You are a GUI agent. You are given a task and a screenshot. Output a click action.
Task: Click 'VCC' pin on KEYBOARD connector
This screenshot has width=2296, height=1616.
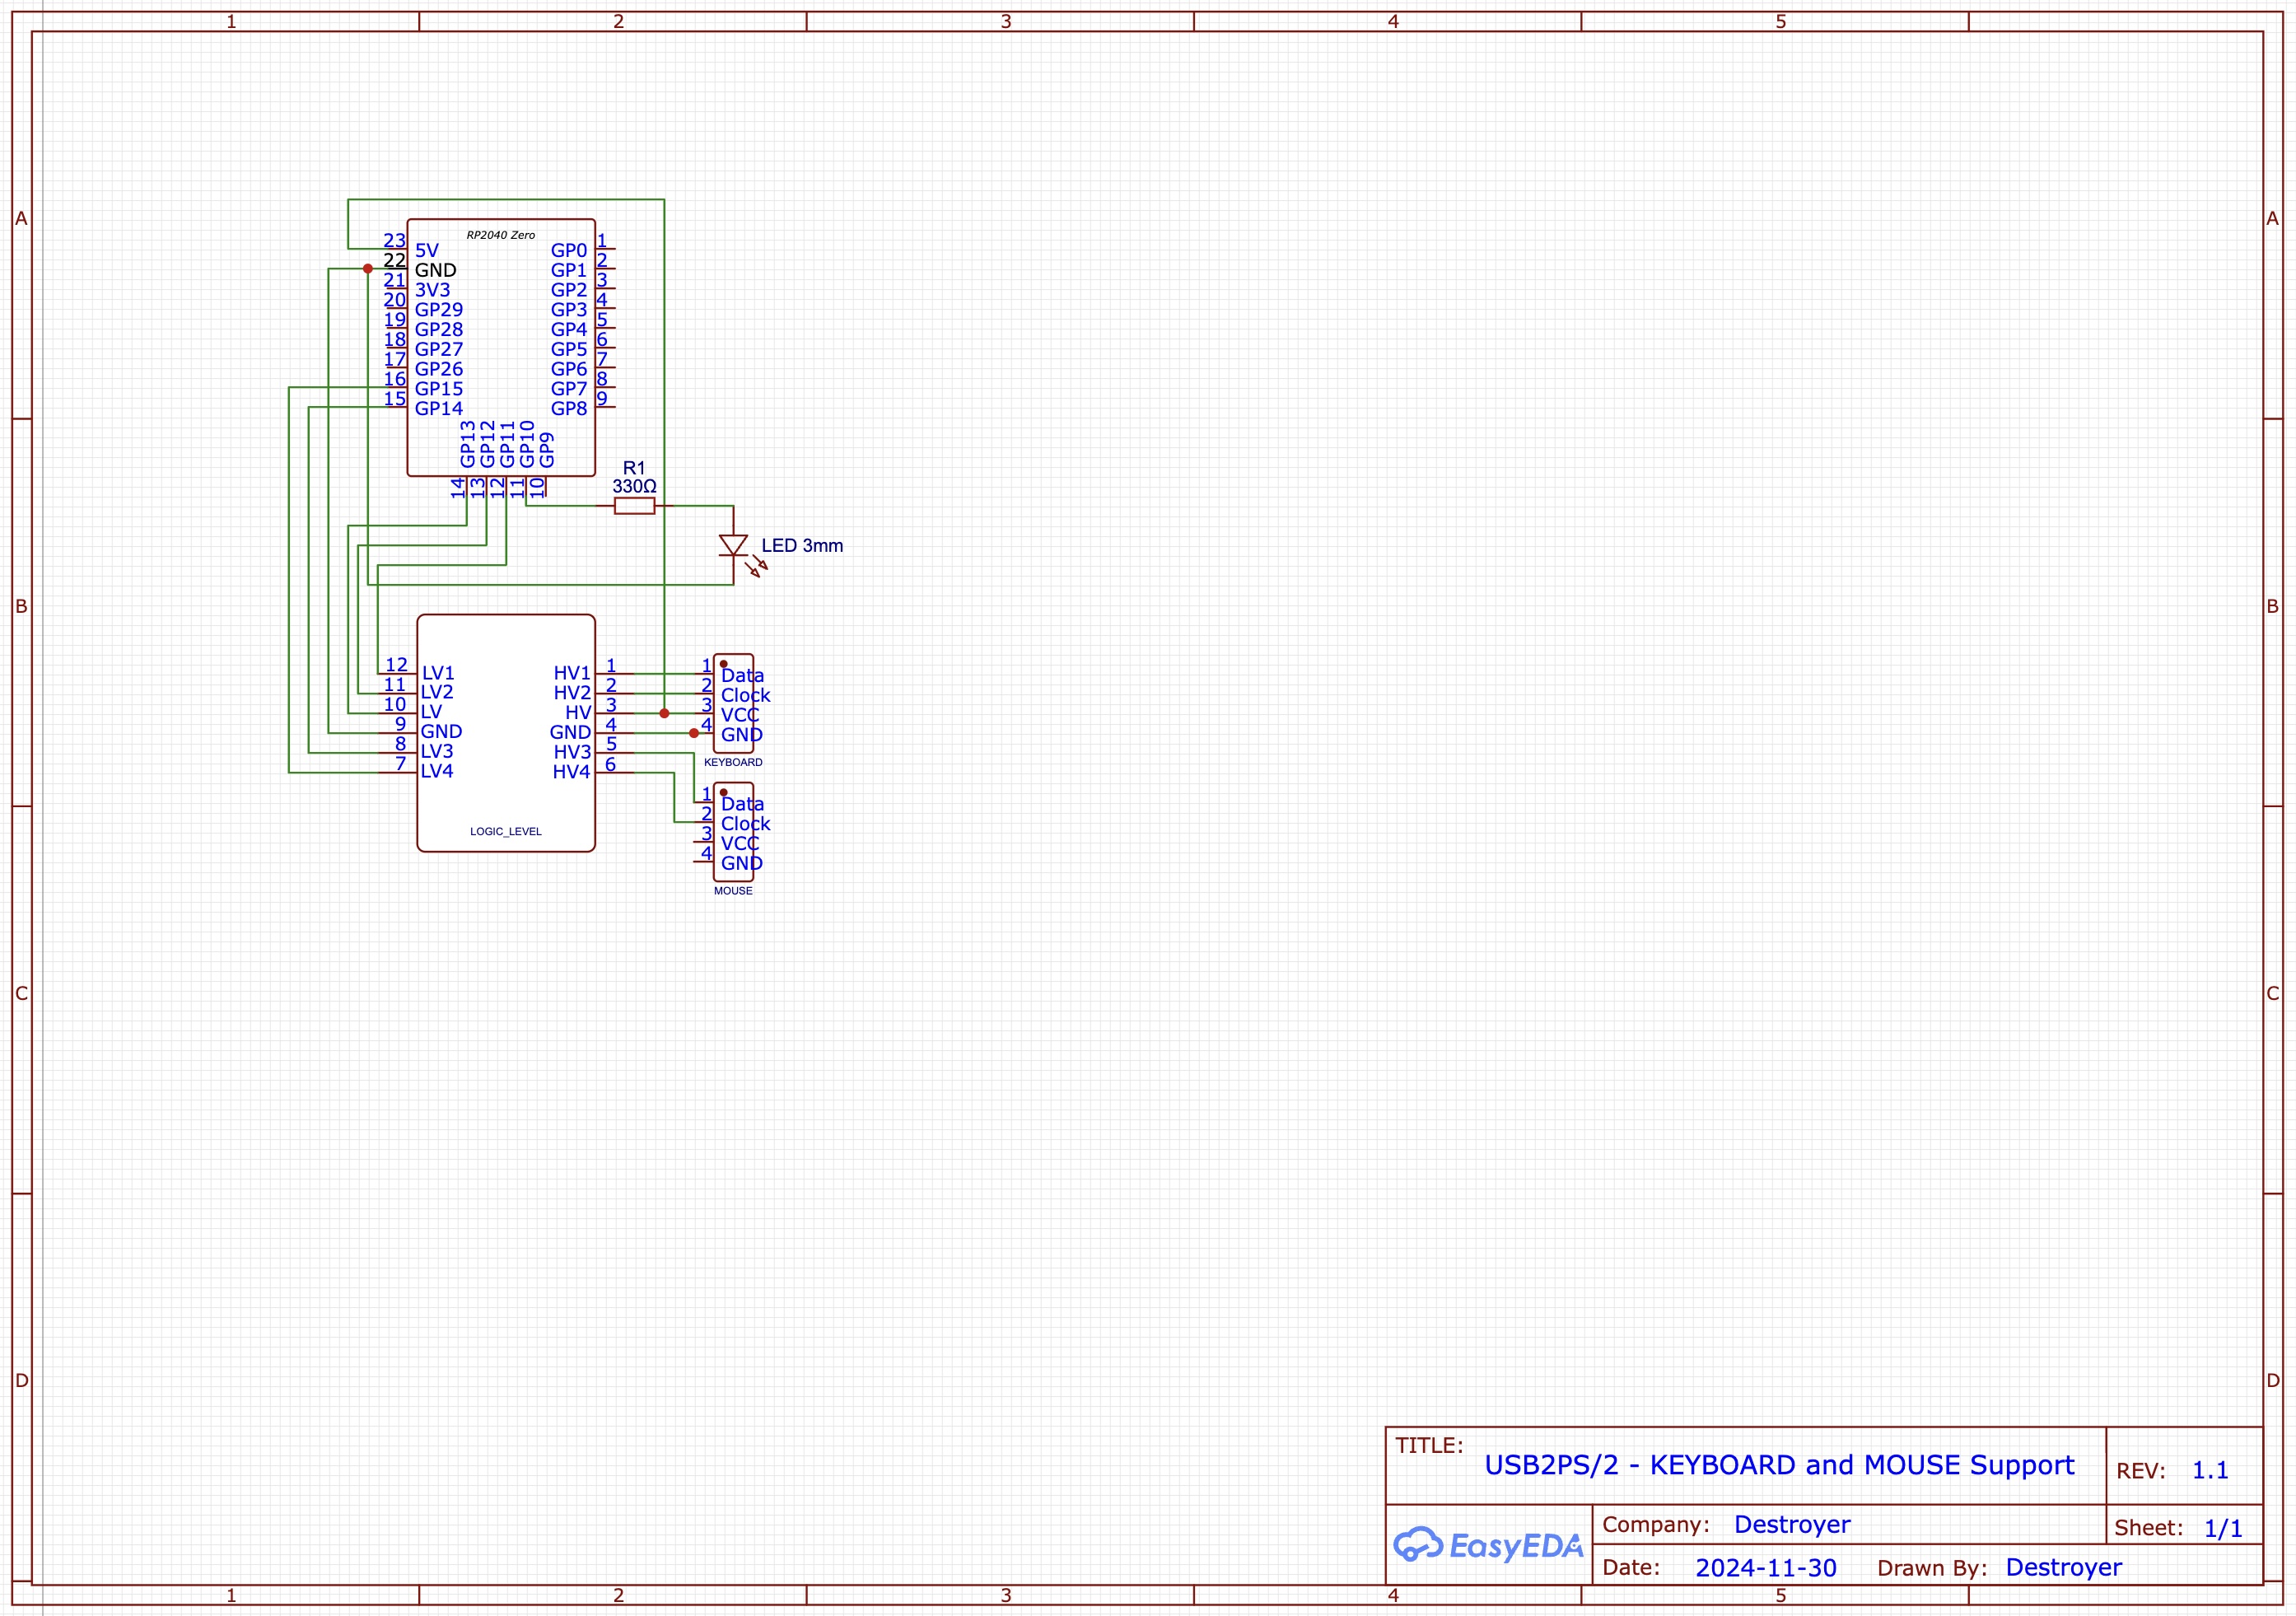click(x=740, y=715)
